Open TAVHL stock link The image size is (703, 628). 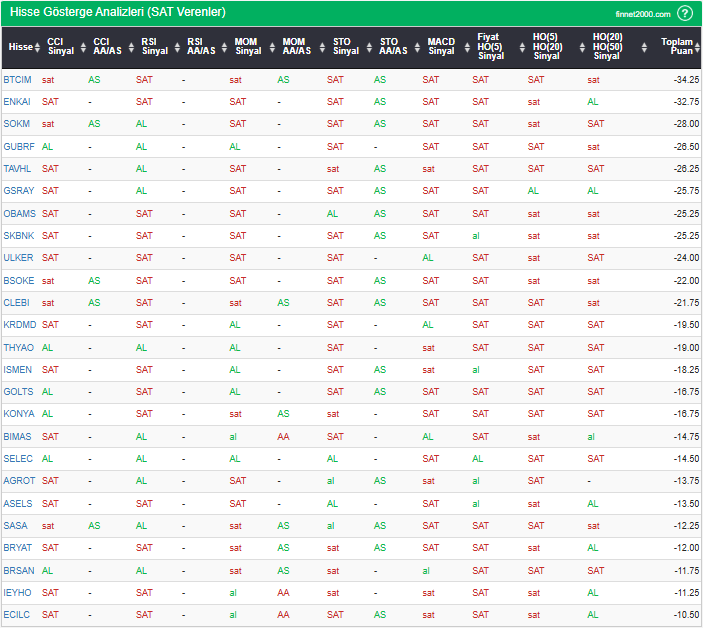coord(17,169)
